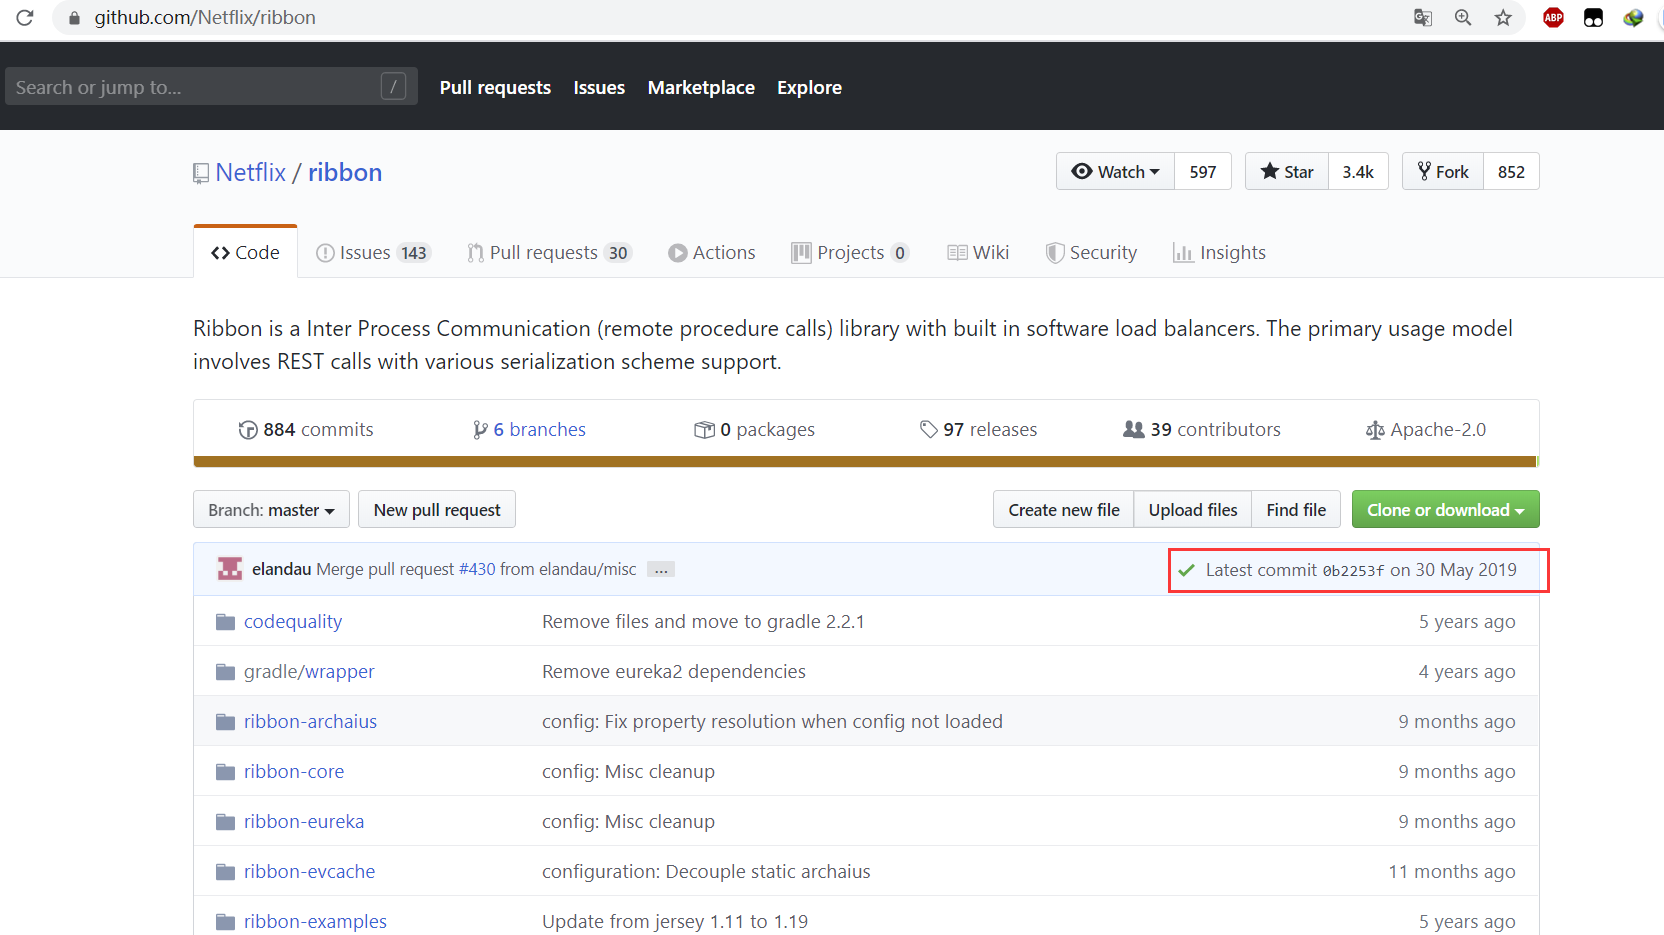This screenshot has height=935, width=1664.
Task: Go to the Actions tab
Action: [712, 252]
